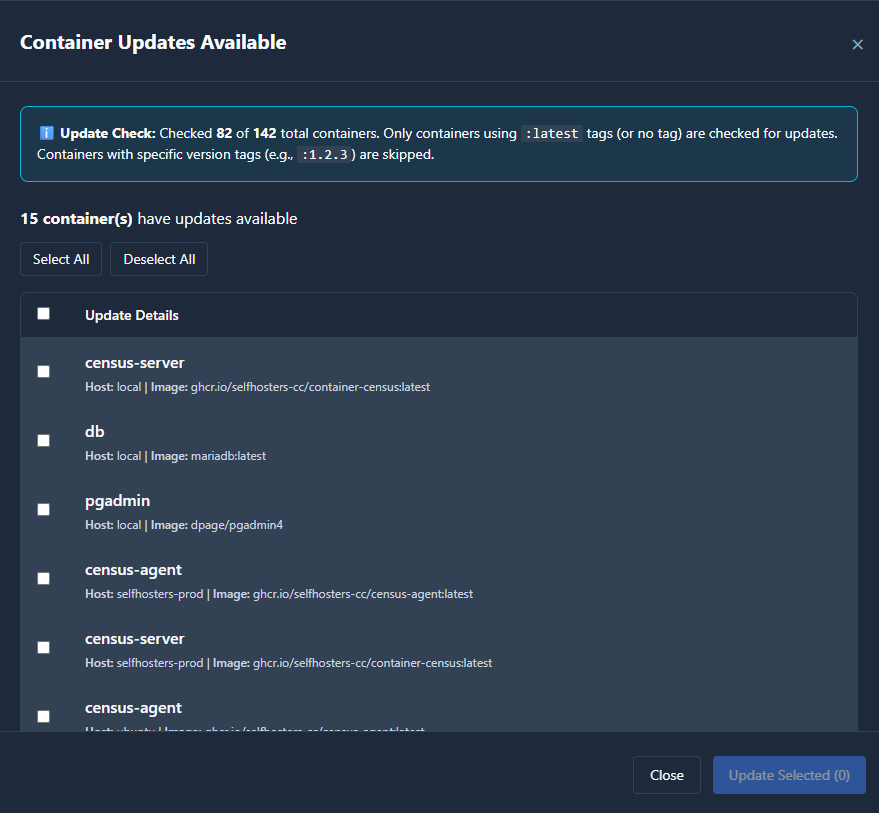Image resolution: width=879 pixels, height=813 pixels.
Task: Tick the db container checkbox
Action: (43, 440)
